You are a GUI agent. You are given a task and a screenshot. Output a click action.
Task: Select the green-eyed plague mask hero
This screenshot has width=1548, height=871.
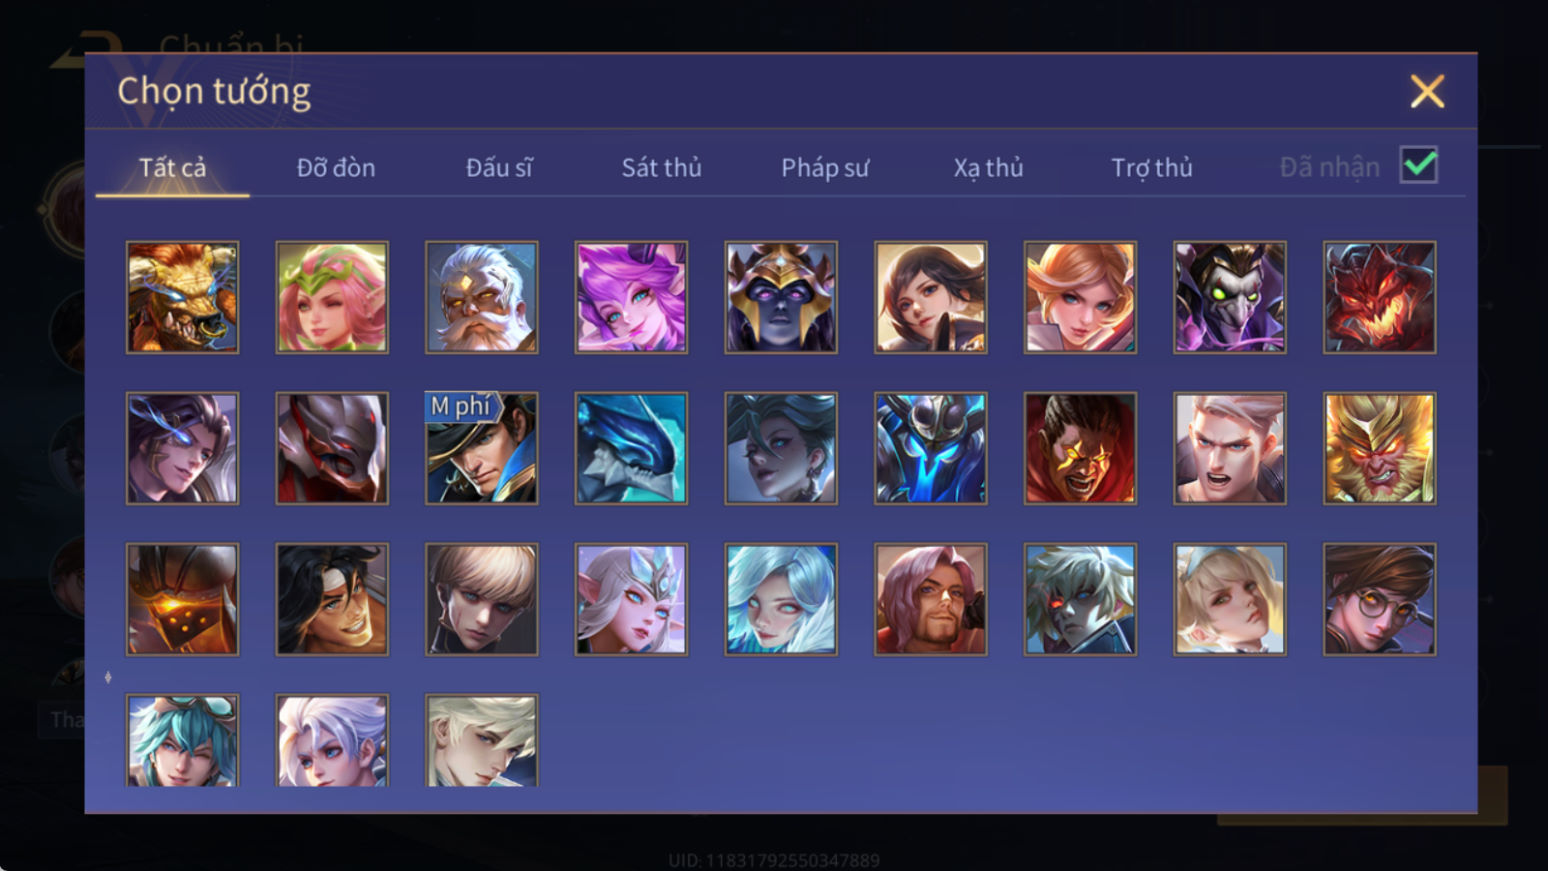[x=1230, y=297]
